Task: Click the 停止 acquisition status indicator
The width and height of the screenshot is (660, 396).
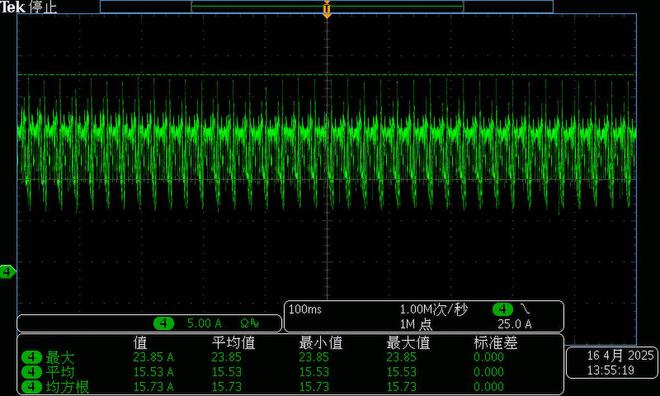Action: (x=43, y=7)
